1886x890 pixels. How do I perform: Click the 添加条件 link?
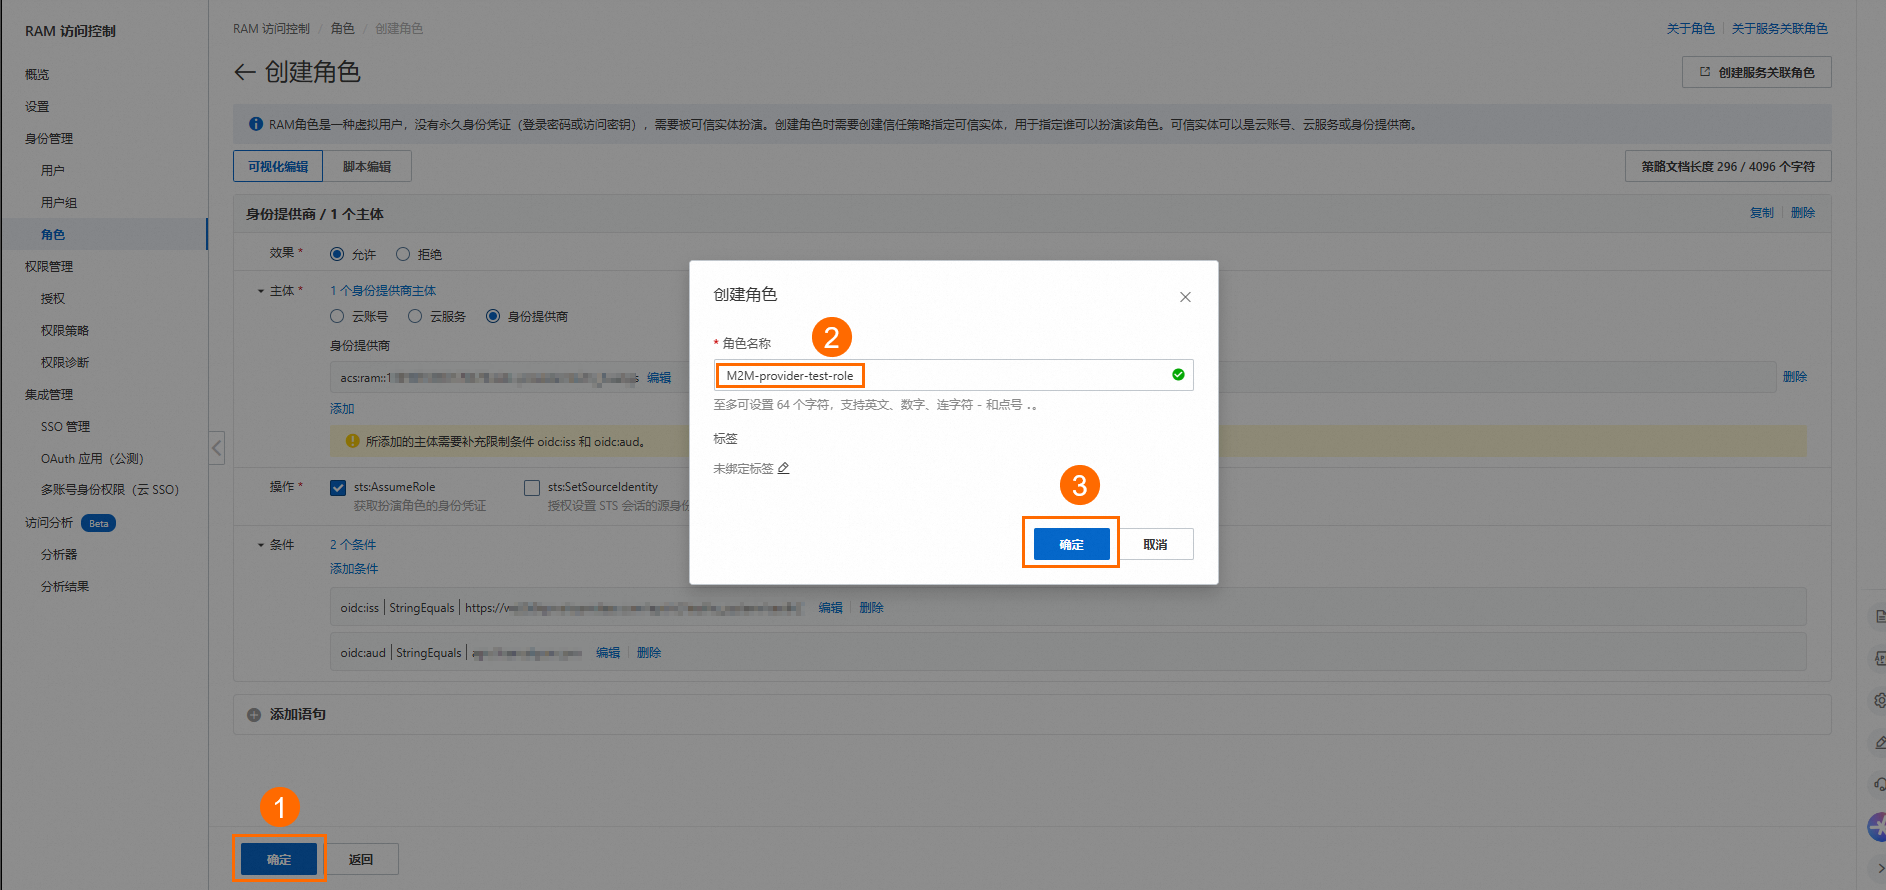click(354, 569)
